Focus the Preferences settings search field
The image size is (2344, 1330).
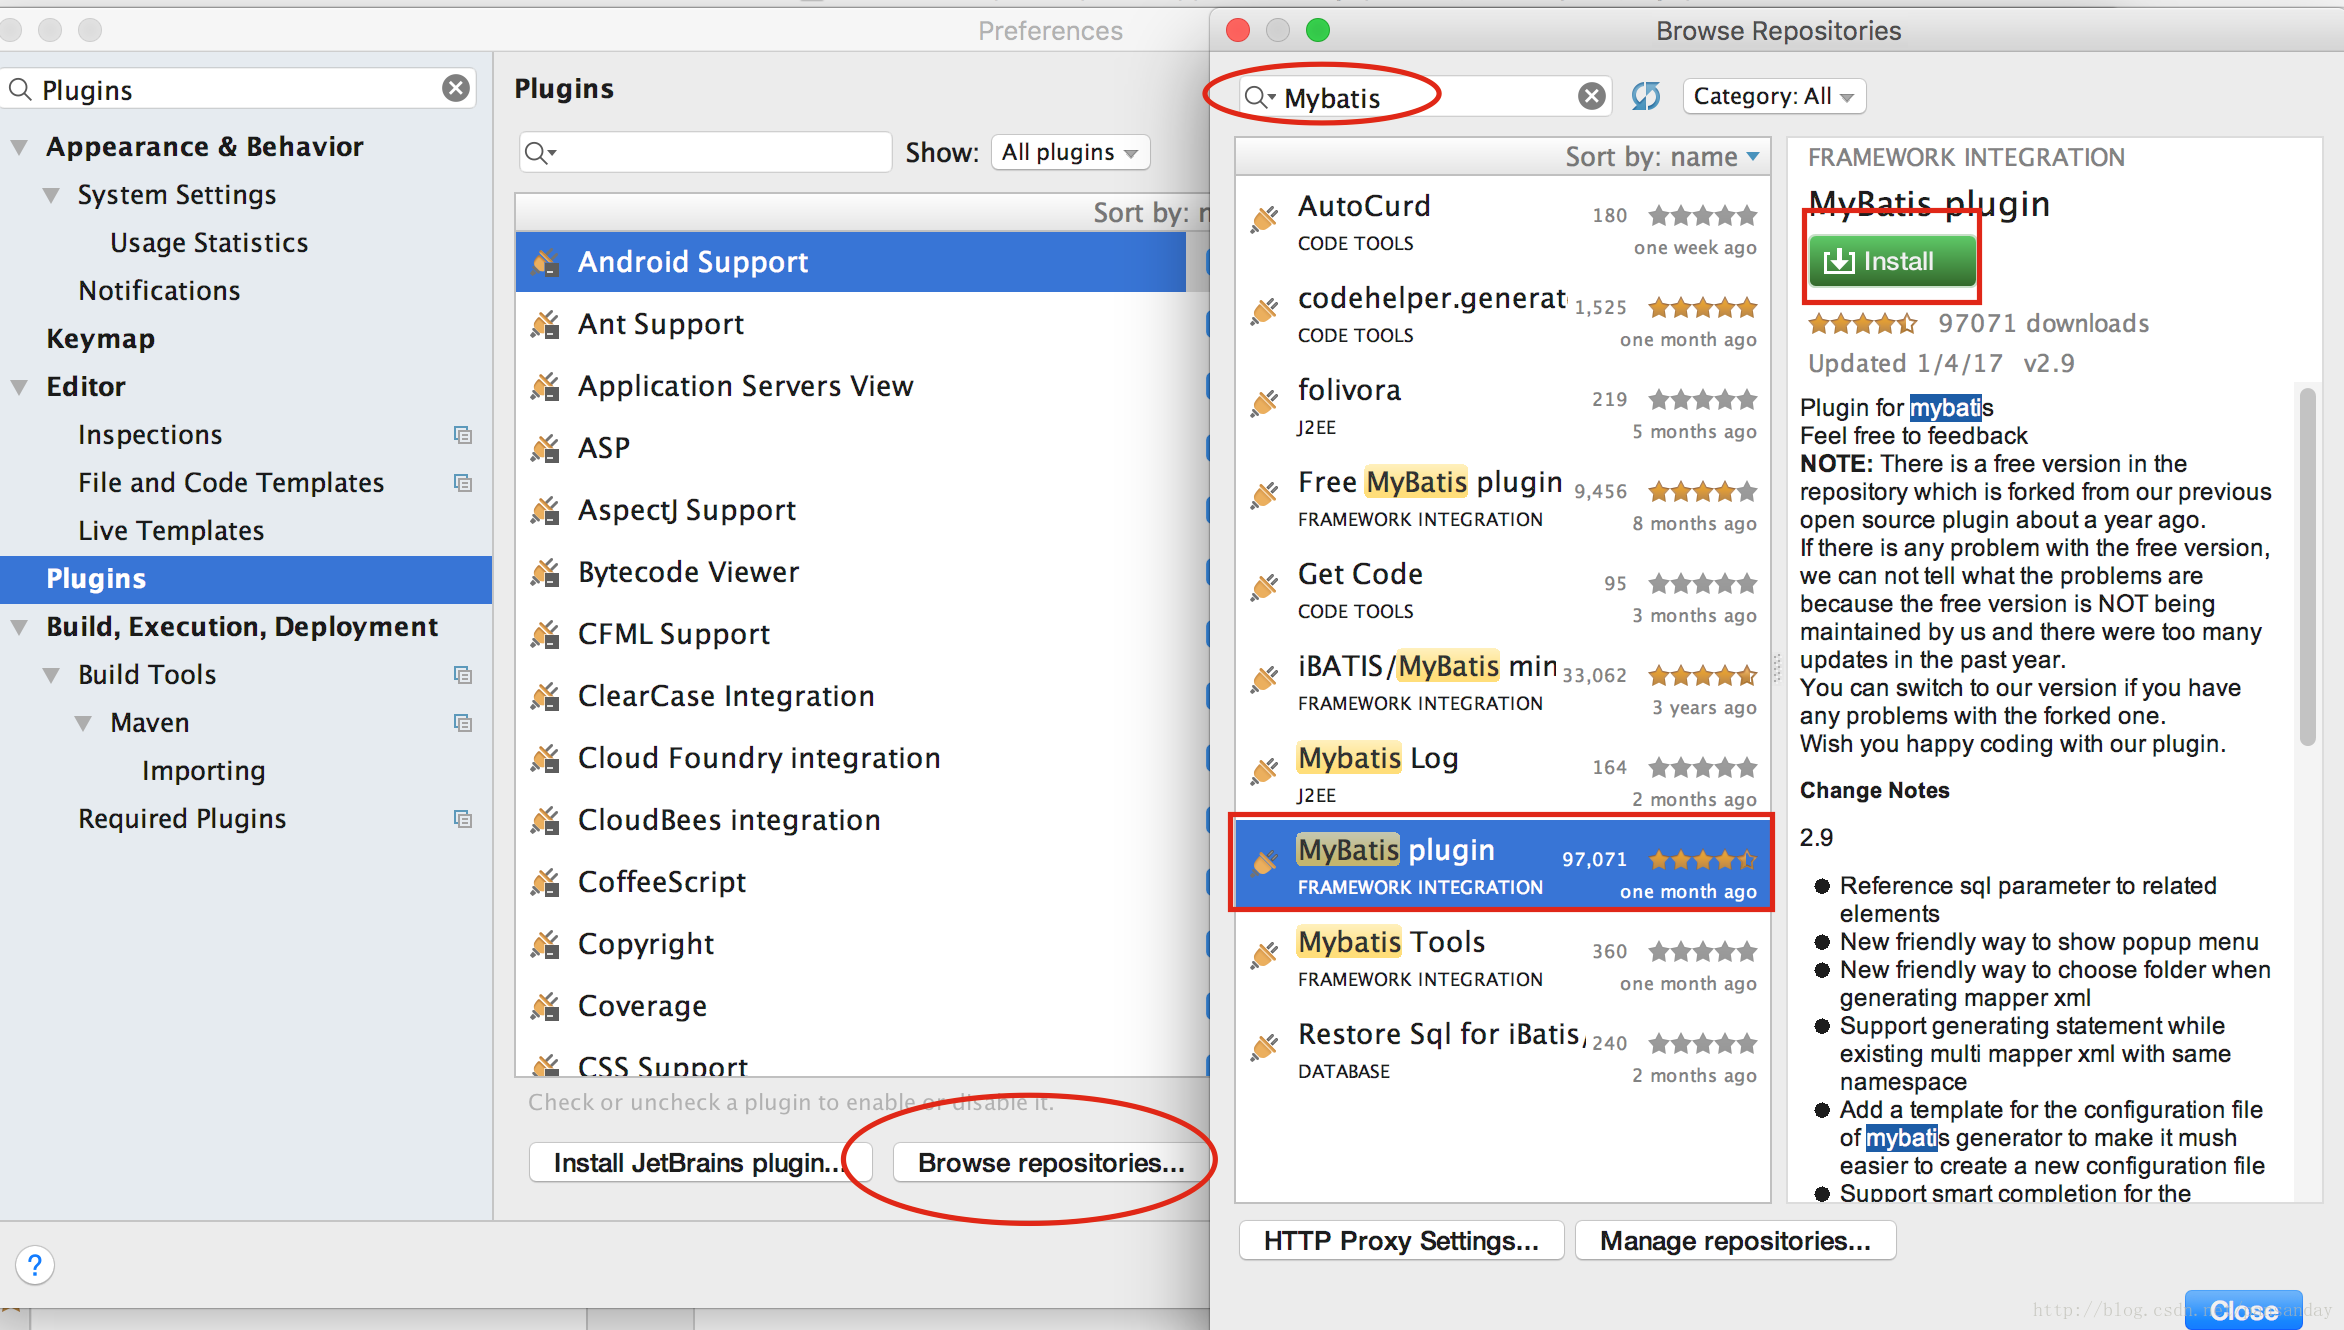coord(240,89)
